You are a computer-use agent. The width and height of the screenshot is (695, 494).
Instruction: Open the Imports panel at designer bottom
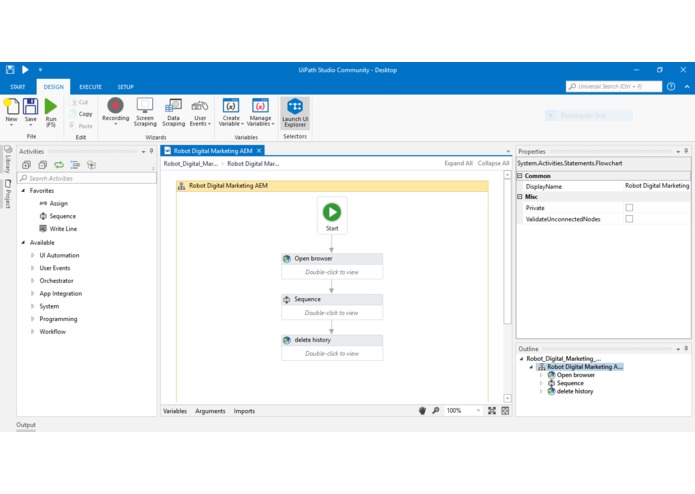244,411
